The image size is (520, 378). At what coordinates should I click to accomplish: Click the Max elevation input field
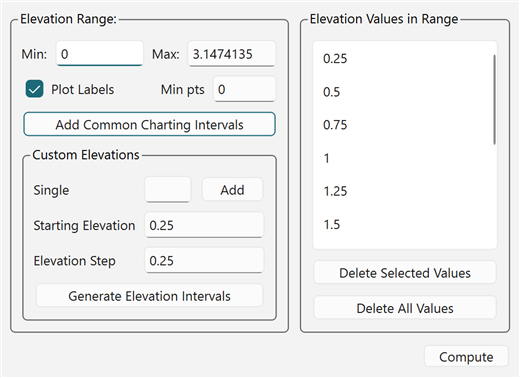click(232, 54)
